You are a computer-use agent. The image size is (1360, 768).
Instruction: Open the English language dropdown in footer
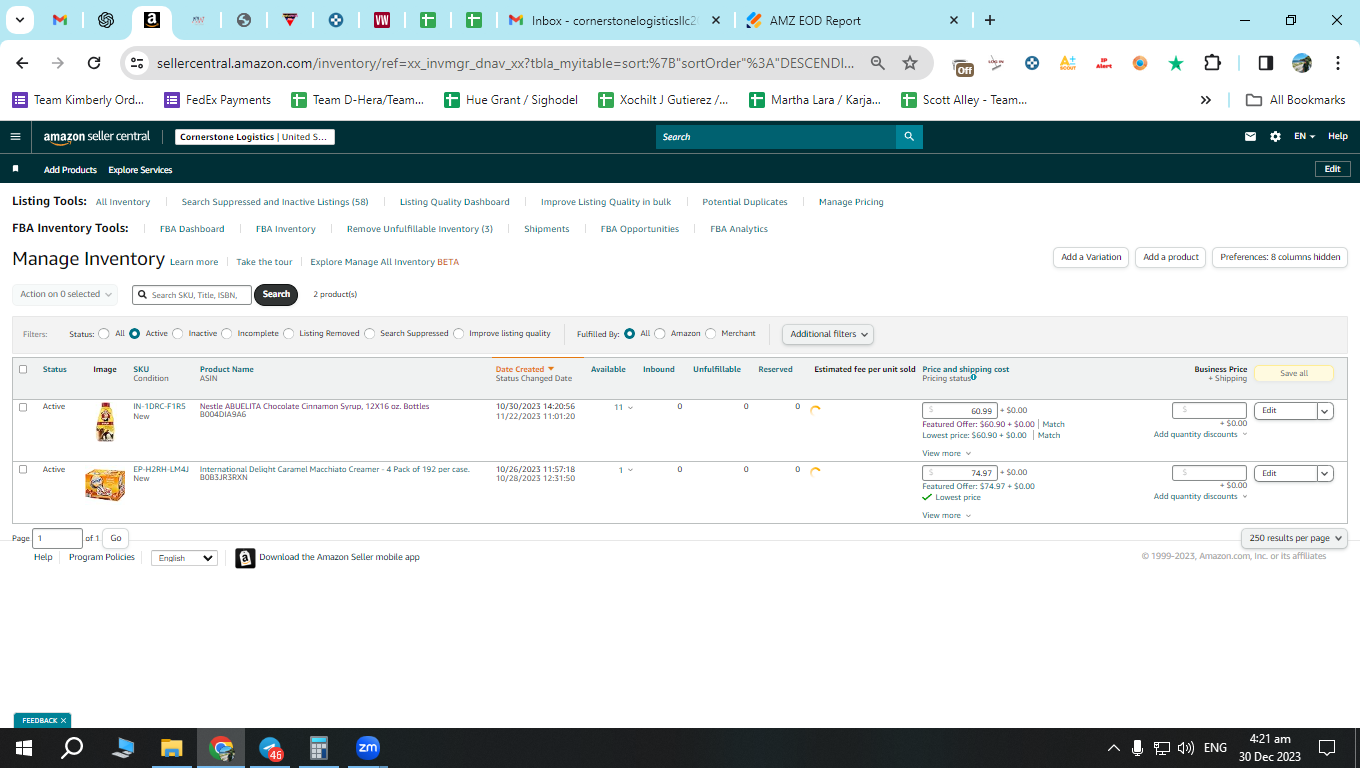pos(184,558)
